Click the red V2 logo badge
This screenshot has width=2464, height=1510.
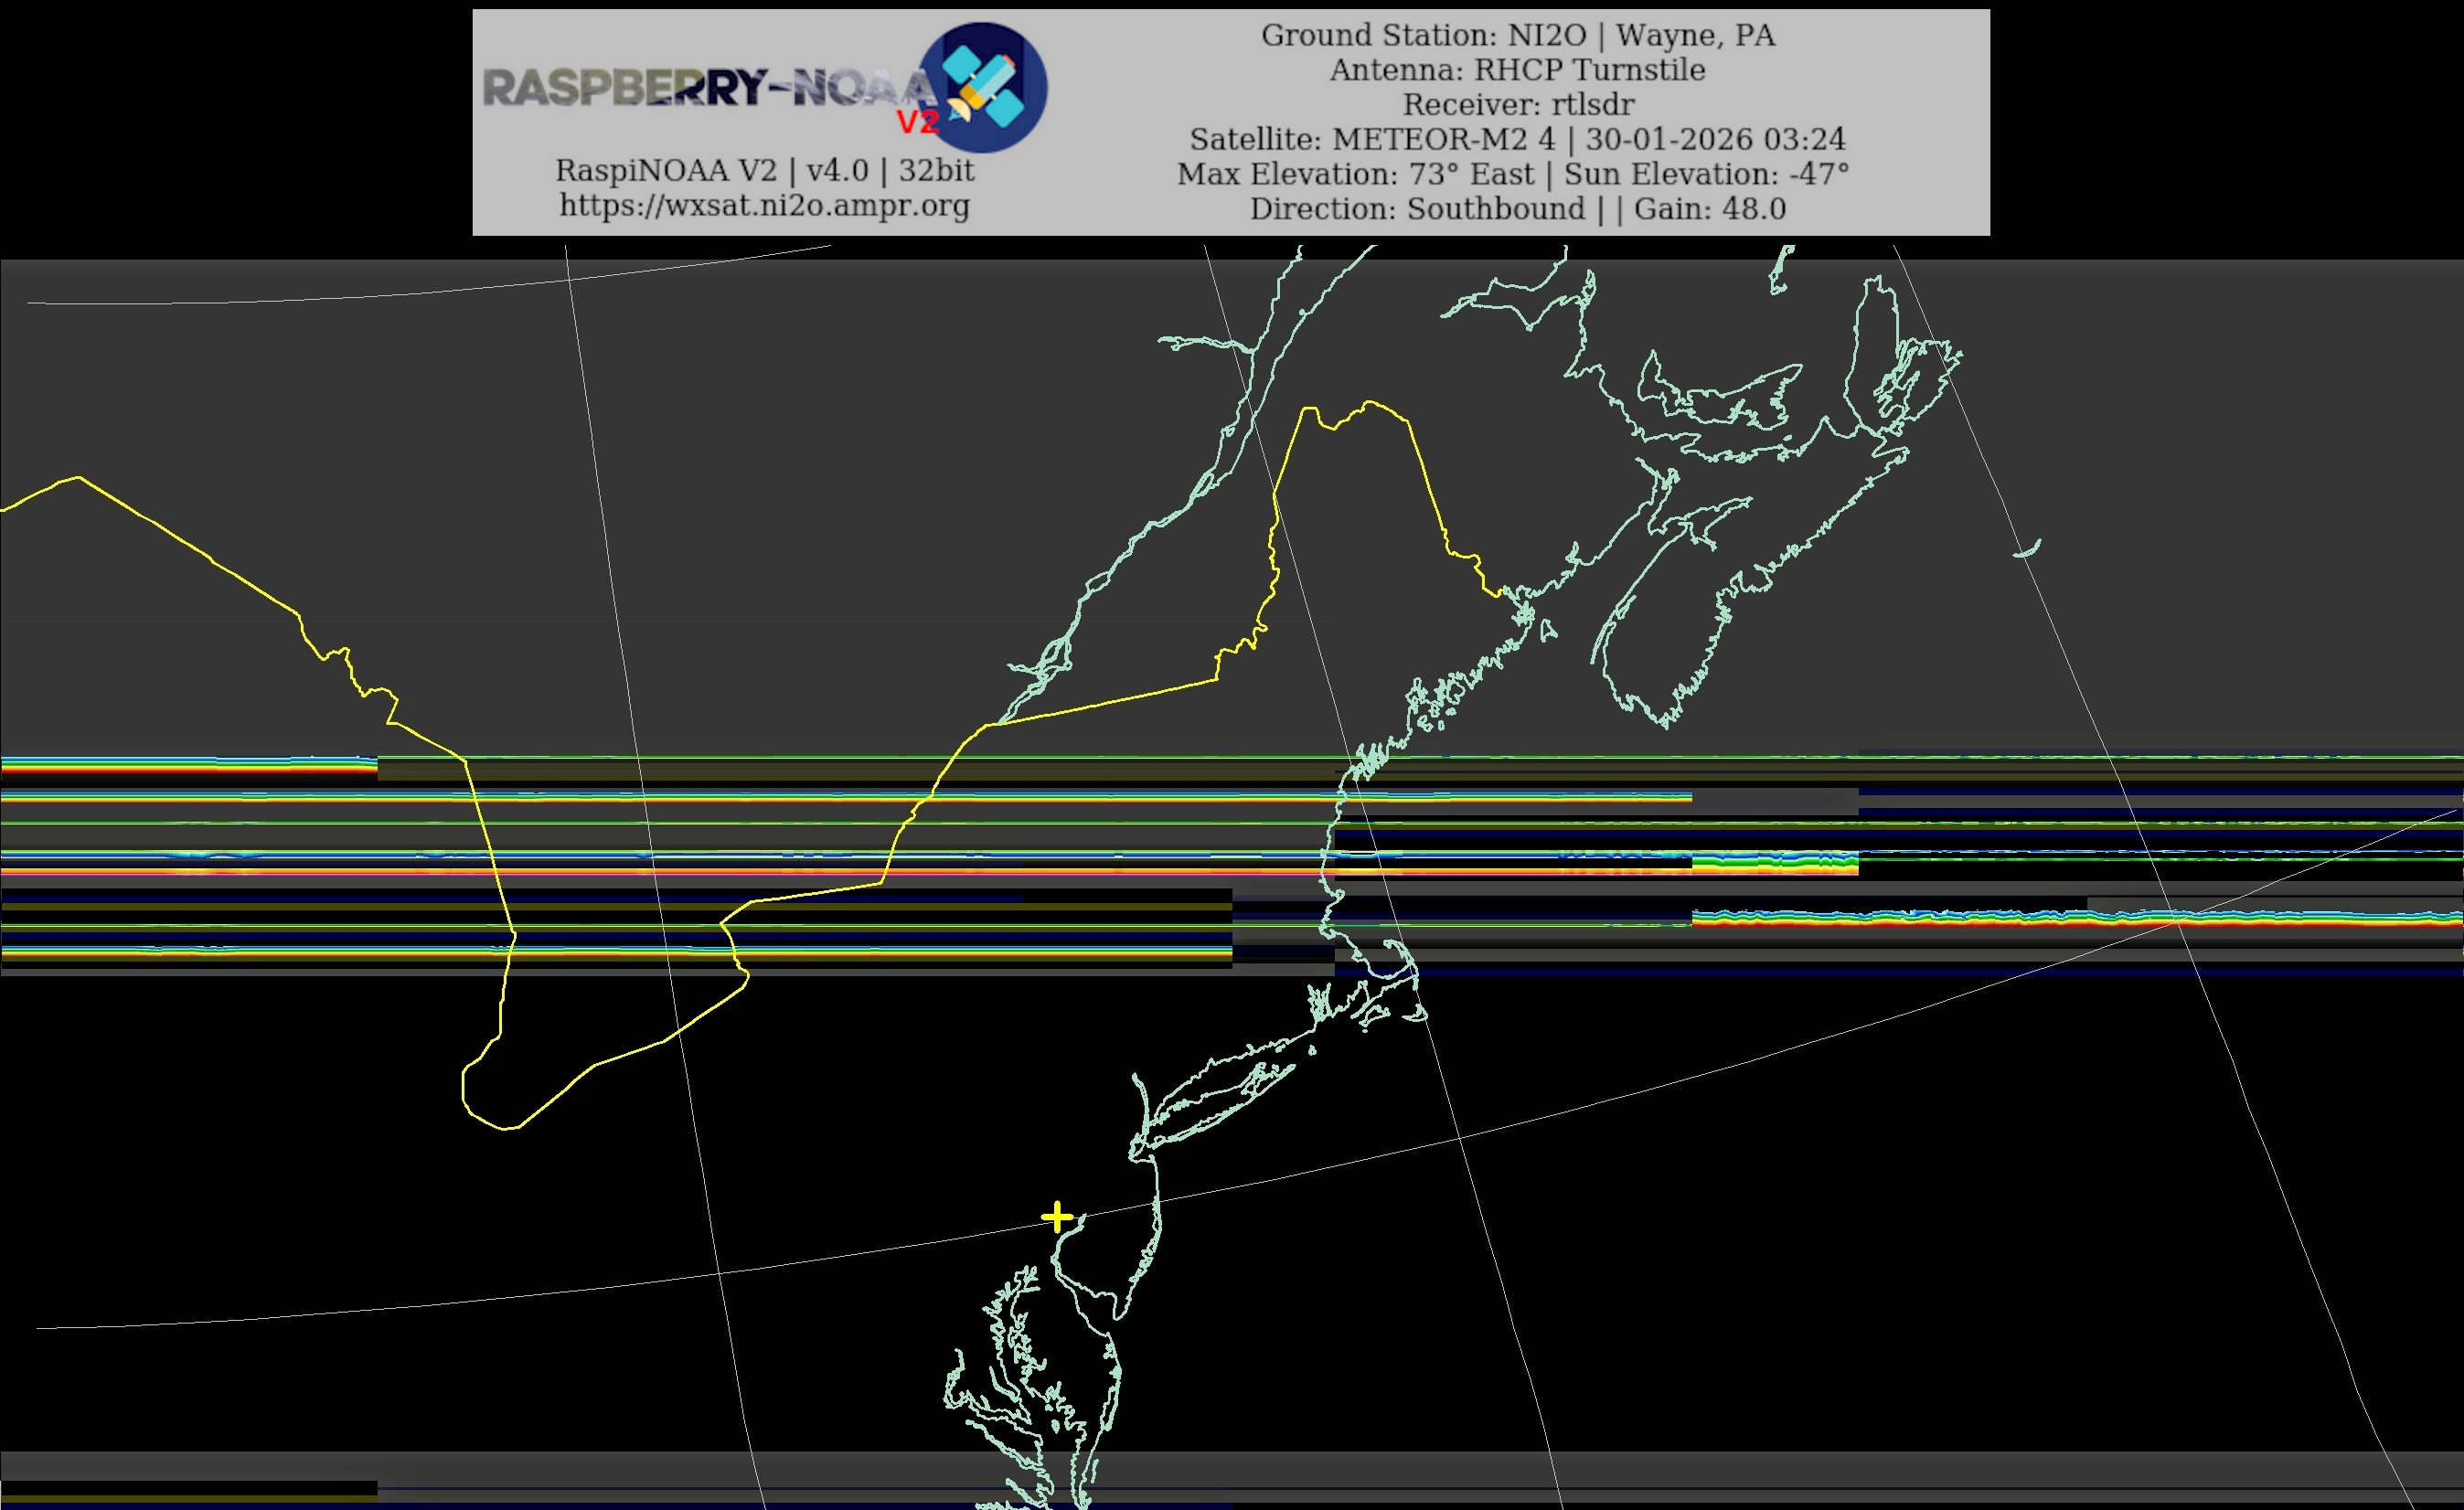917,122
